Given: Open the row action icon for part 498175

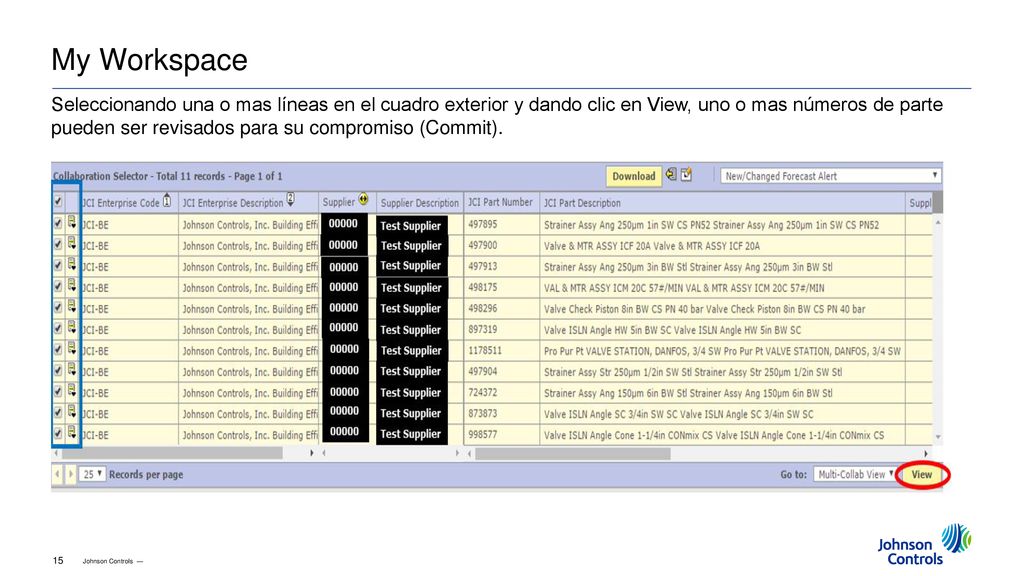Looking at the screenshot, I should tap(72, 286).
